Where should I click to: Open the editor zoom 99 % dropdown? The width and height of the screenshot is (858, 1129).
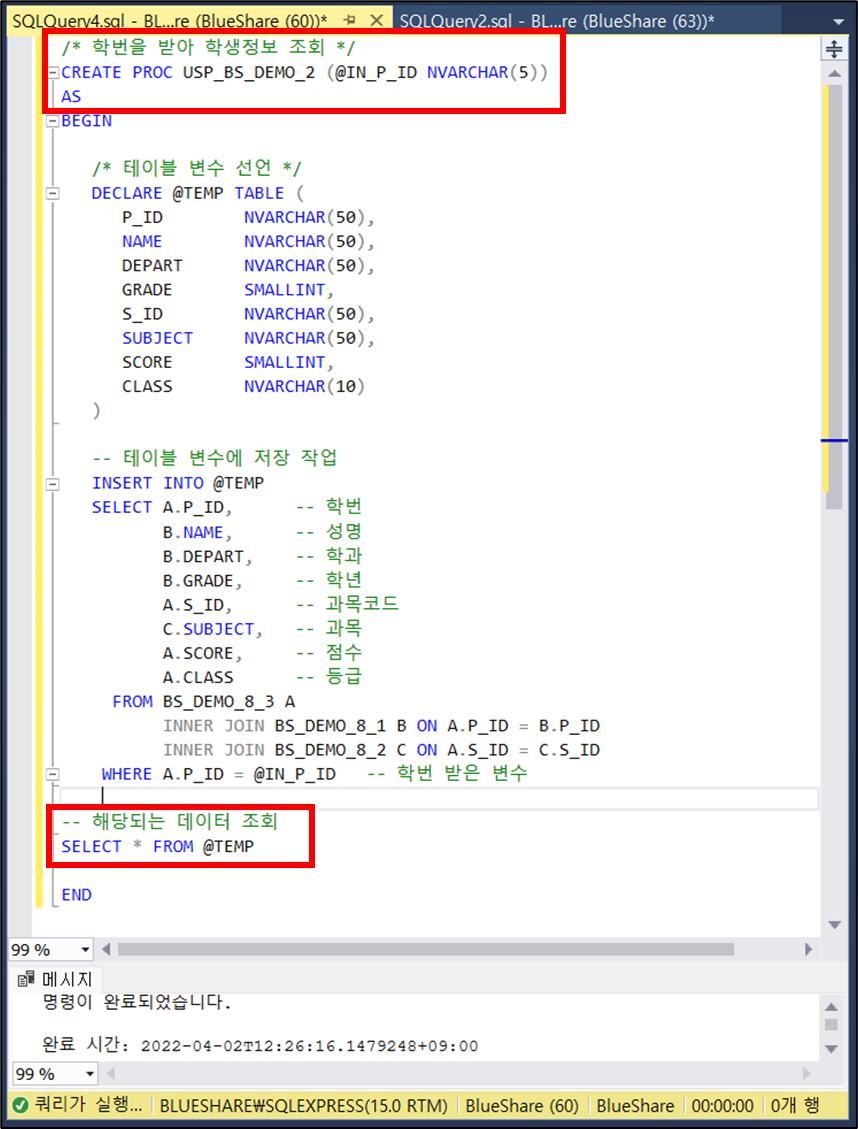[86, 950]
